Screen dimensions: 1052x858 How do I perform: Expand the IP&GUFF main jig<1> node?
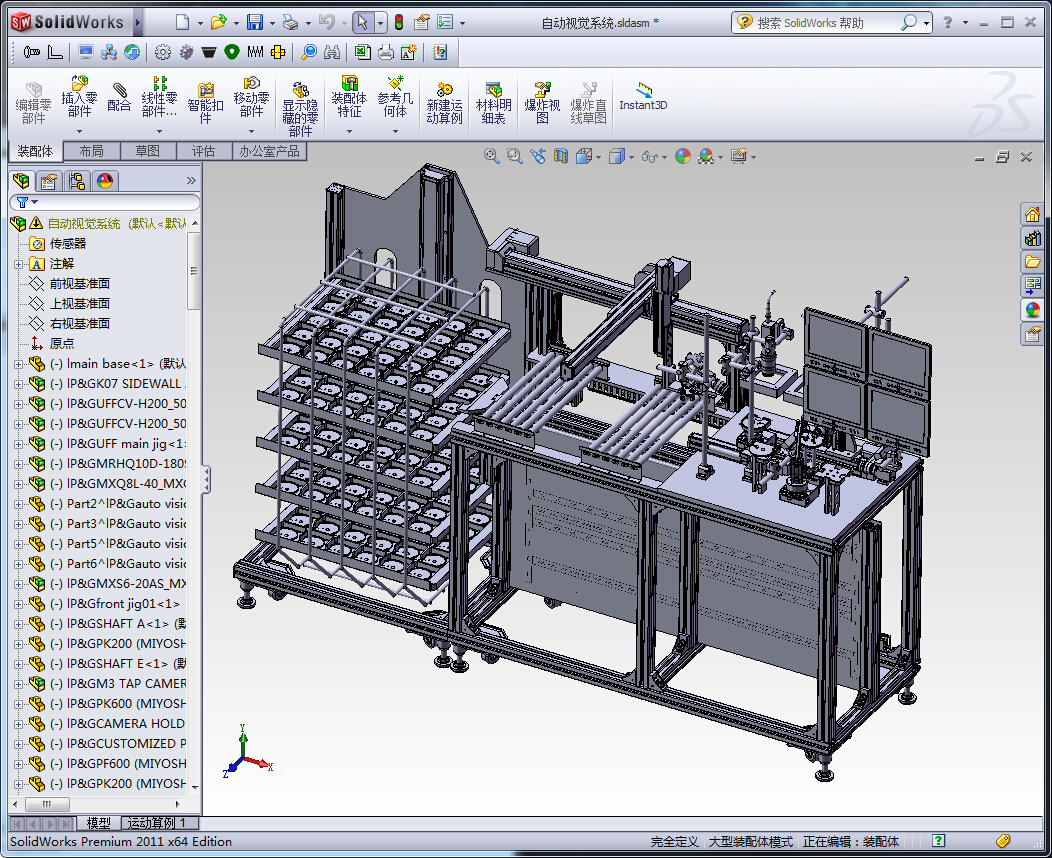[18, 444]
